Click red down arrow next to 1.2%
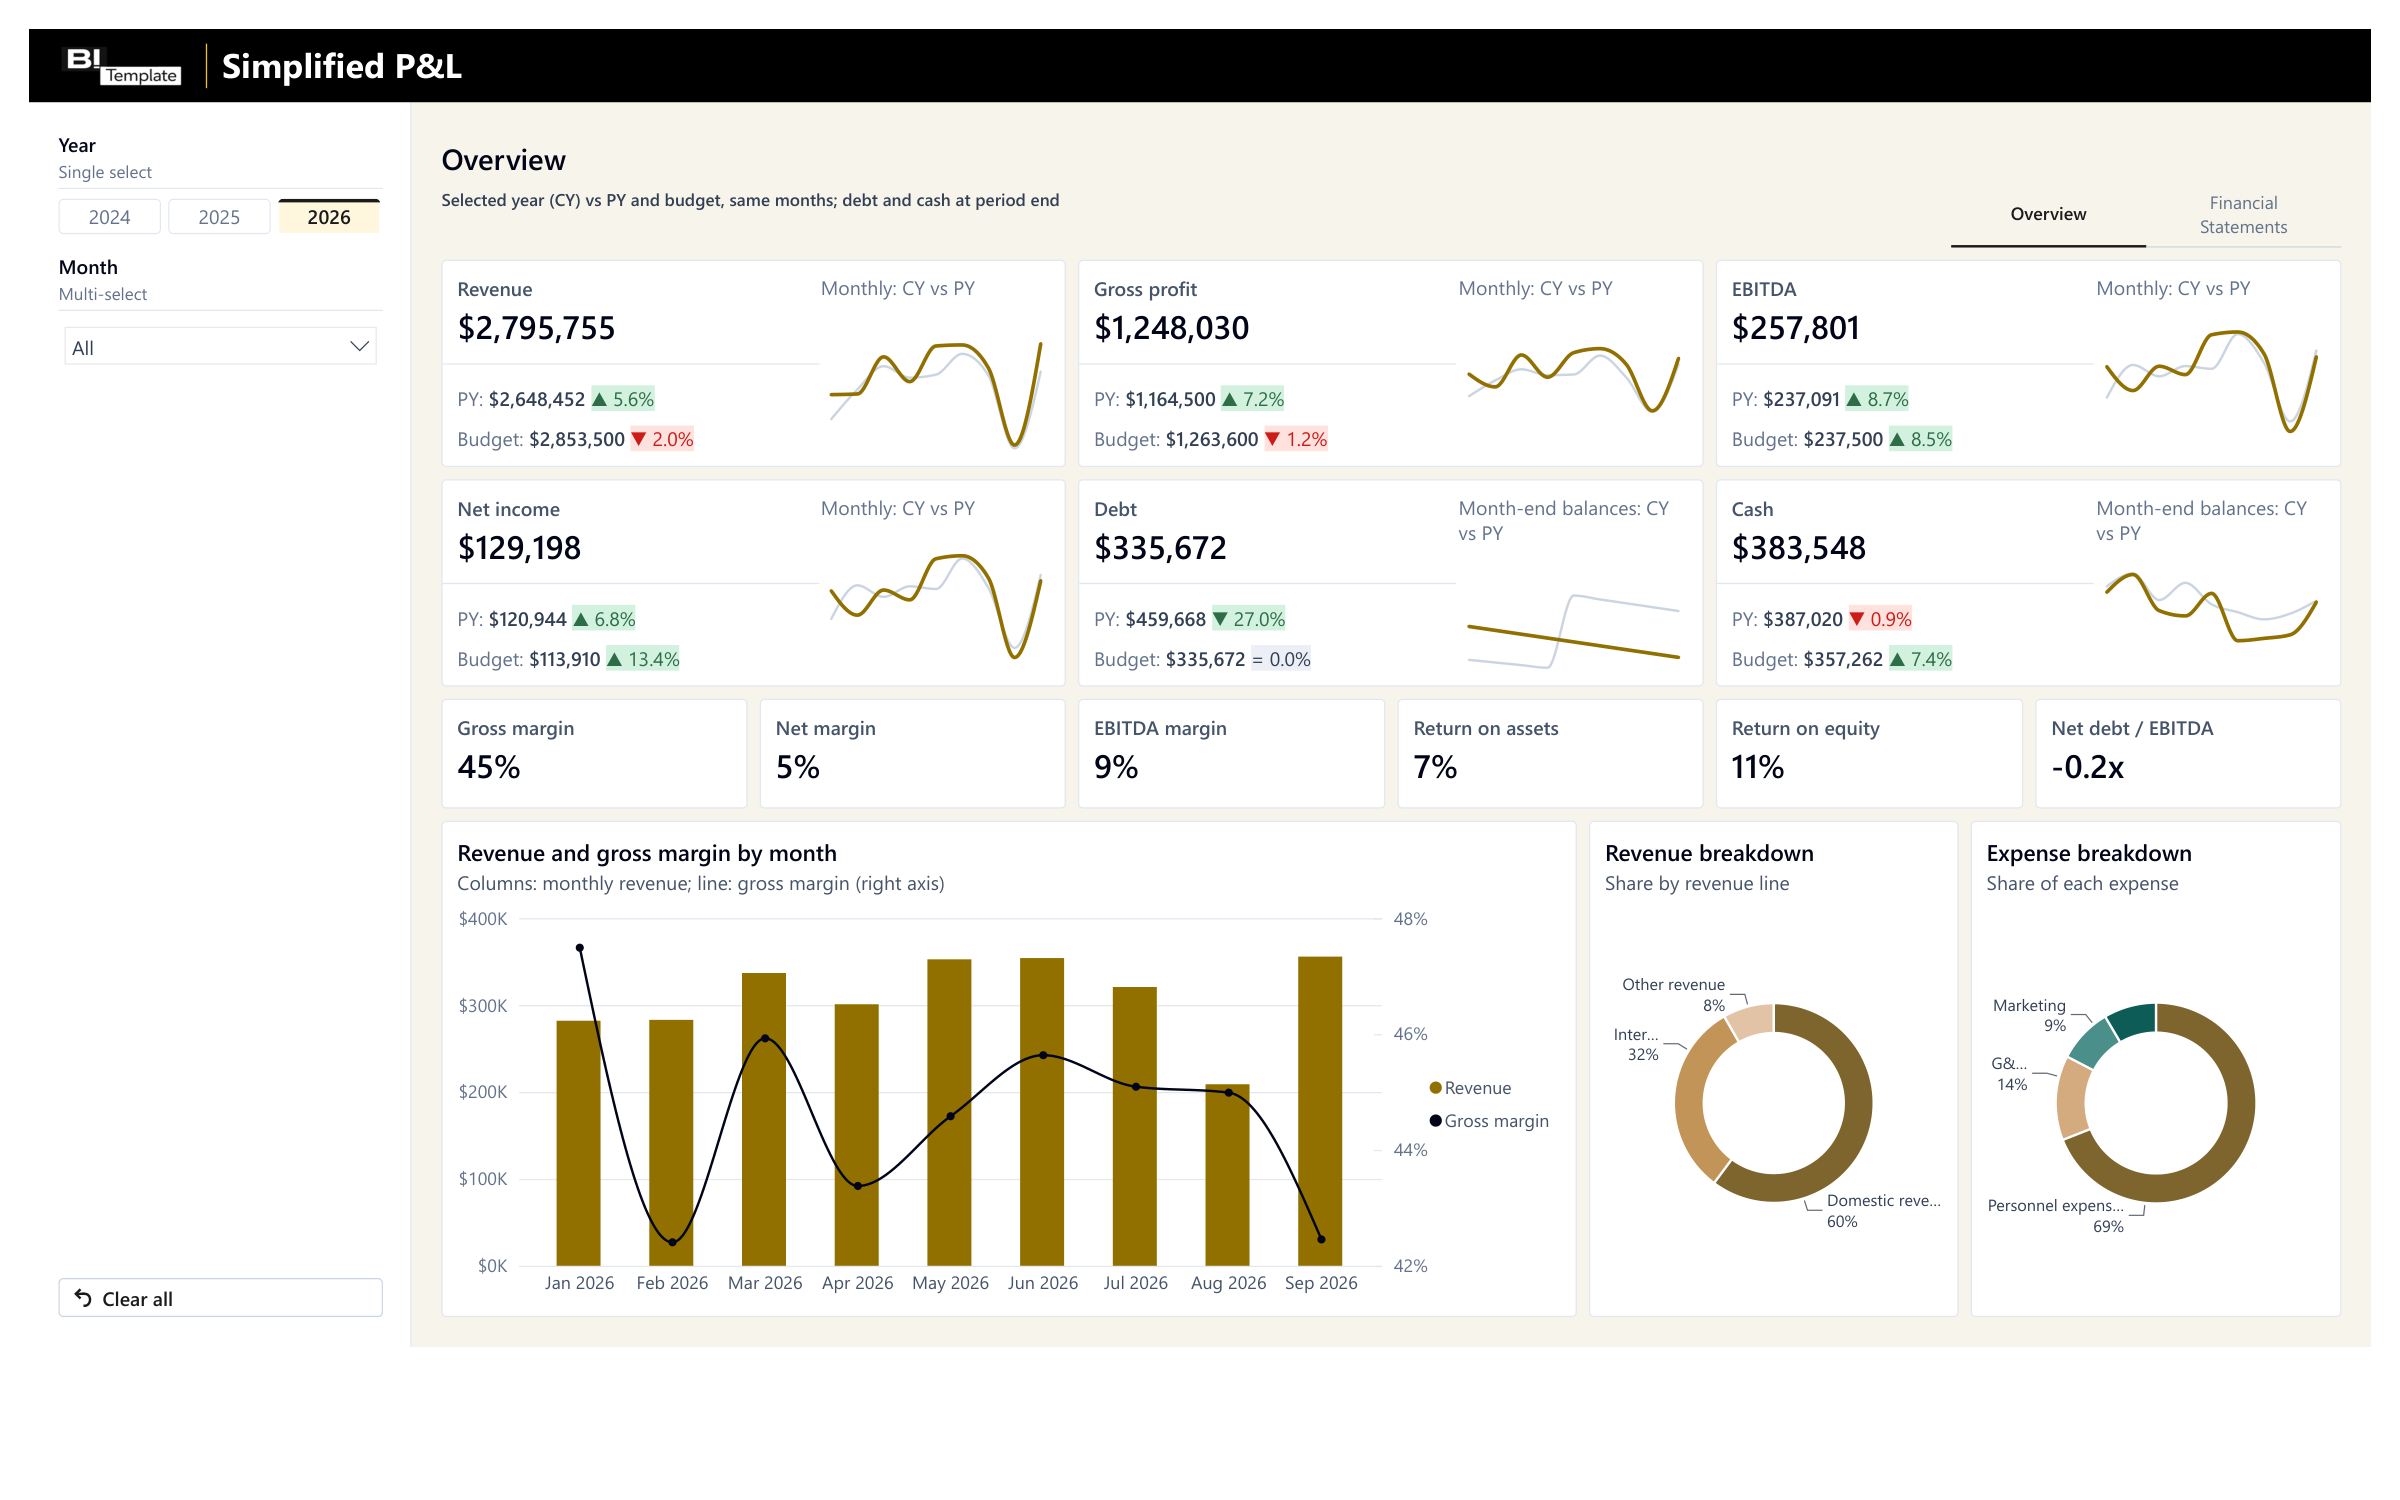 [1273, 439]
